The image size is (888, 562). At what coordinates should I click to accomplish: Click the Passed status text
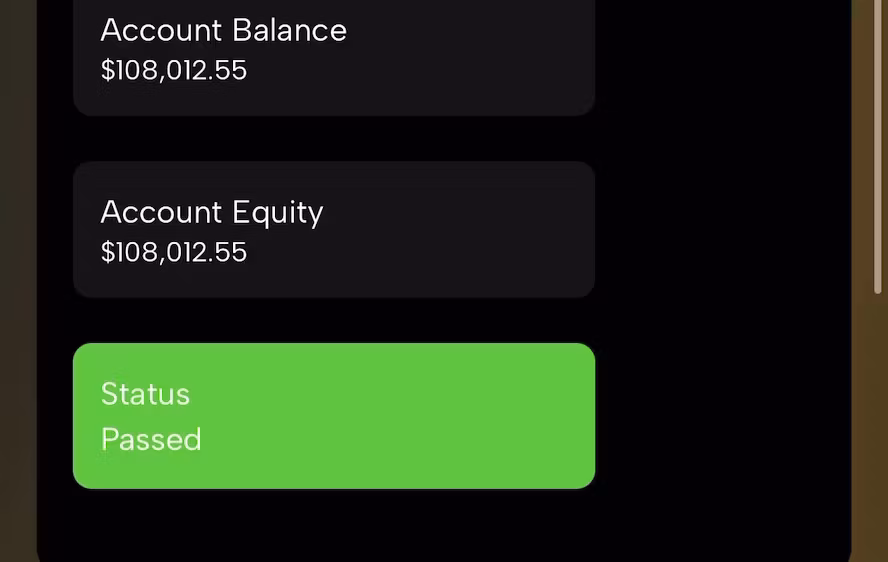point(151,440)
